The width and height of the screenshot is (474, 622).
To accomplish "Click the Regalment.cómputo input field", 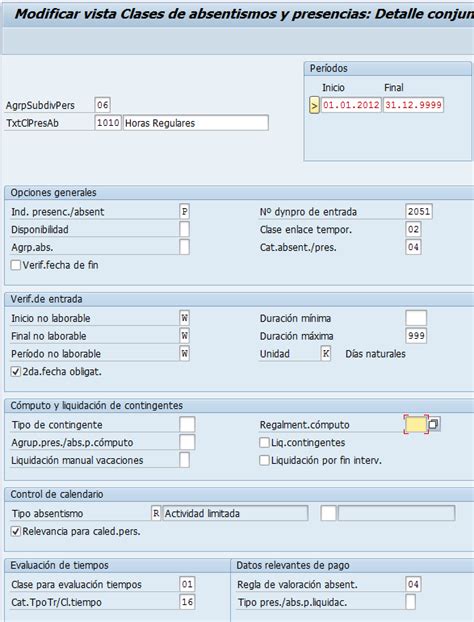I will [x=416, y=424].
